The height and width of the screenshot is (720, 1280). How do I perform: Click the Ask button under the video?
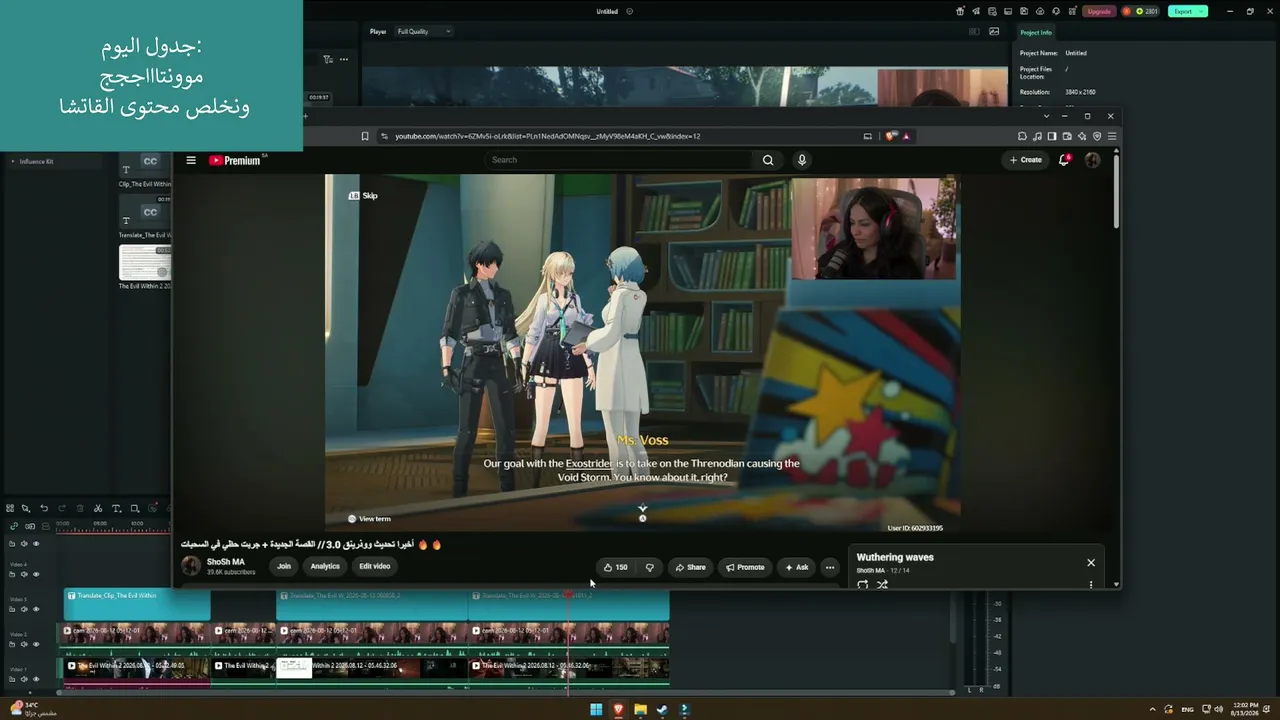797,567
